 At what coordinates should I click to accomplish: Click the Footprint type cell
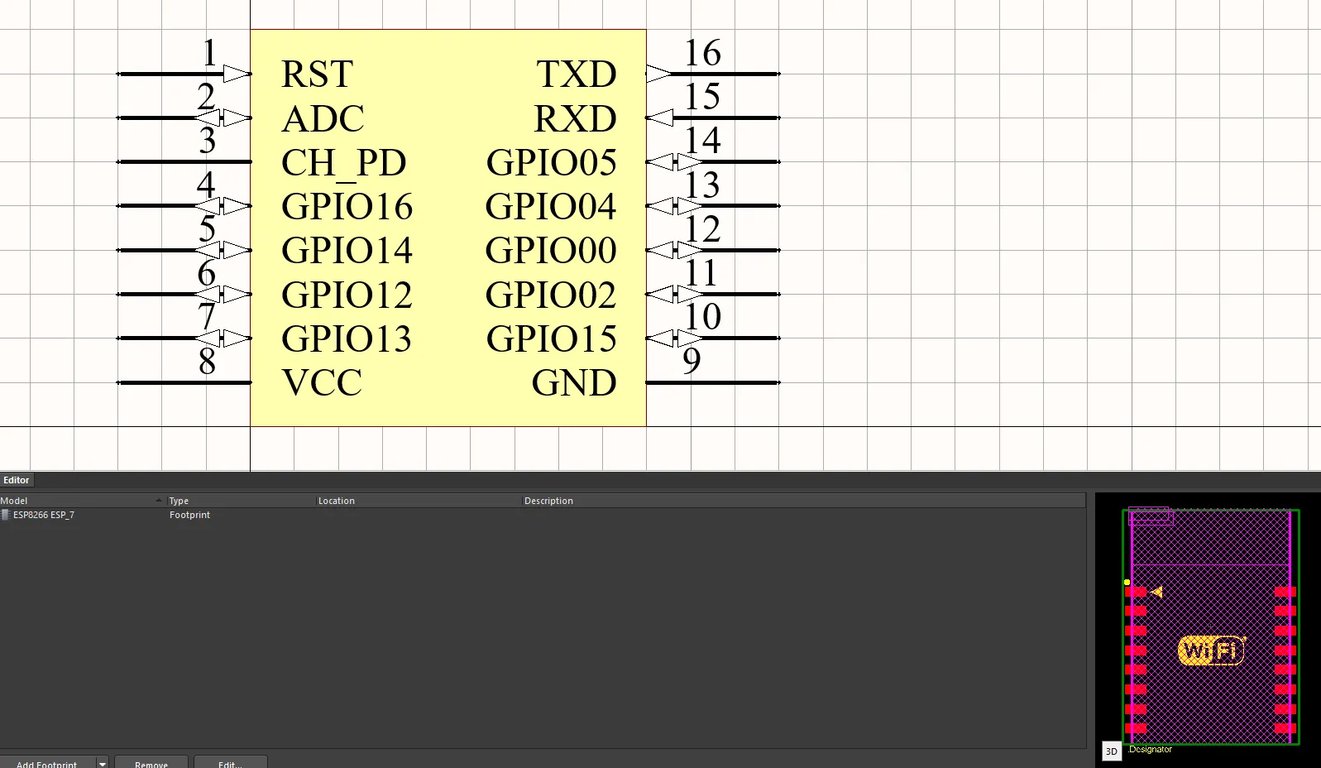(190, 515)
